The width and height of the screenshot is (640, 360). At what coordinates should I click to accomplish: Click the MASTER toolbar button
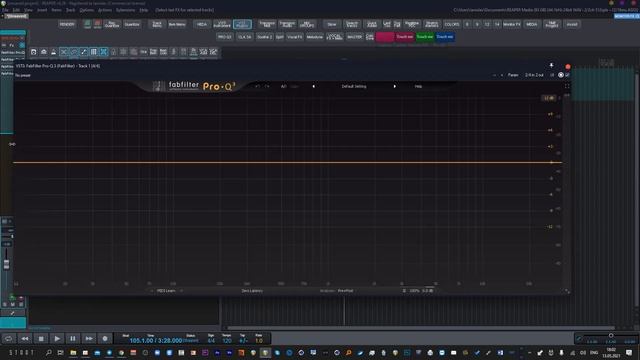354,37
